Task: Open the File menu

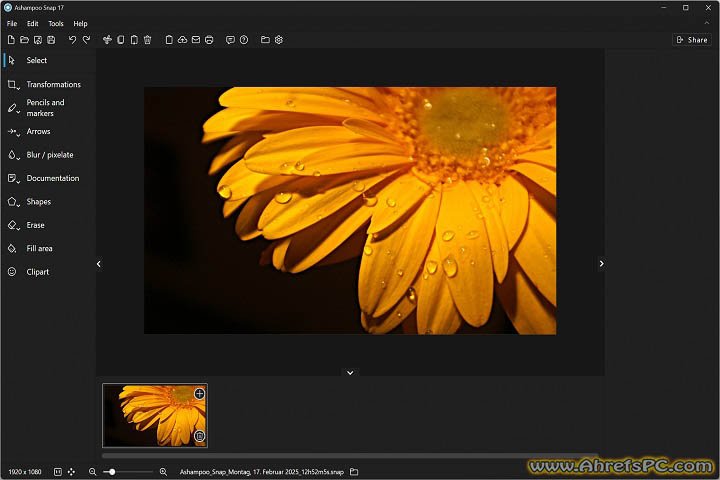Action: click(x=12, y=23)
